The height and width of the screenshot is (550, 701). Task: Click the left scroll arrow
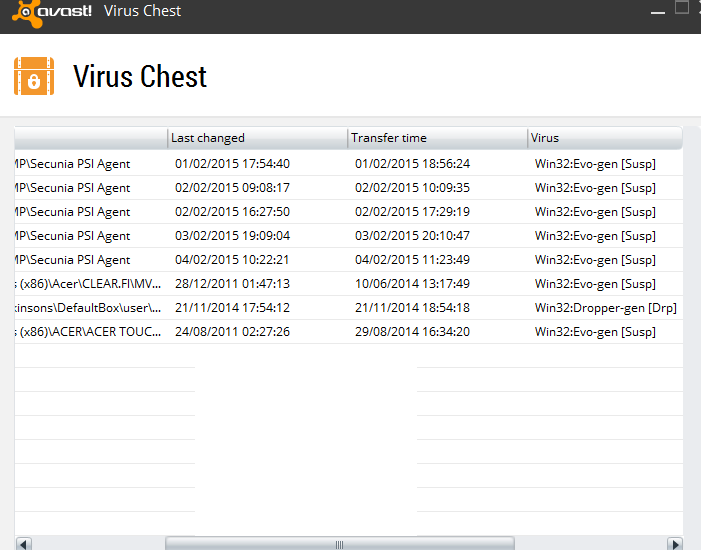tap(24, 544)
